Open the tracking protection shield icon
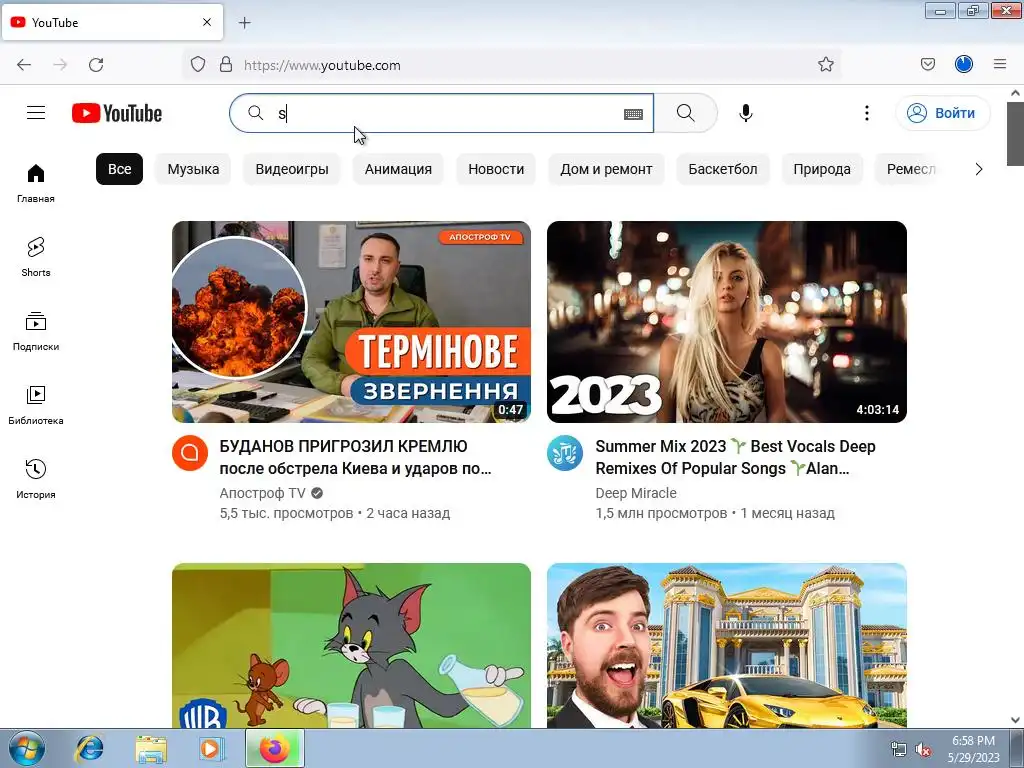The height and width of the screenshot is (768, 1024). 198,65
